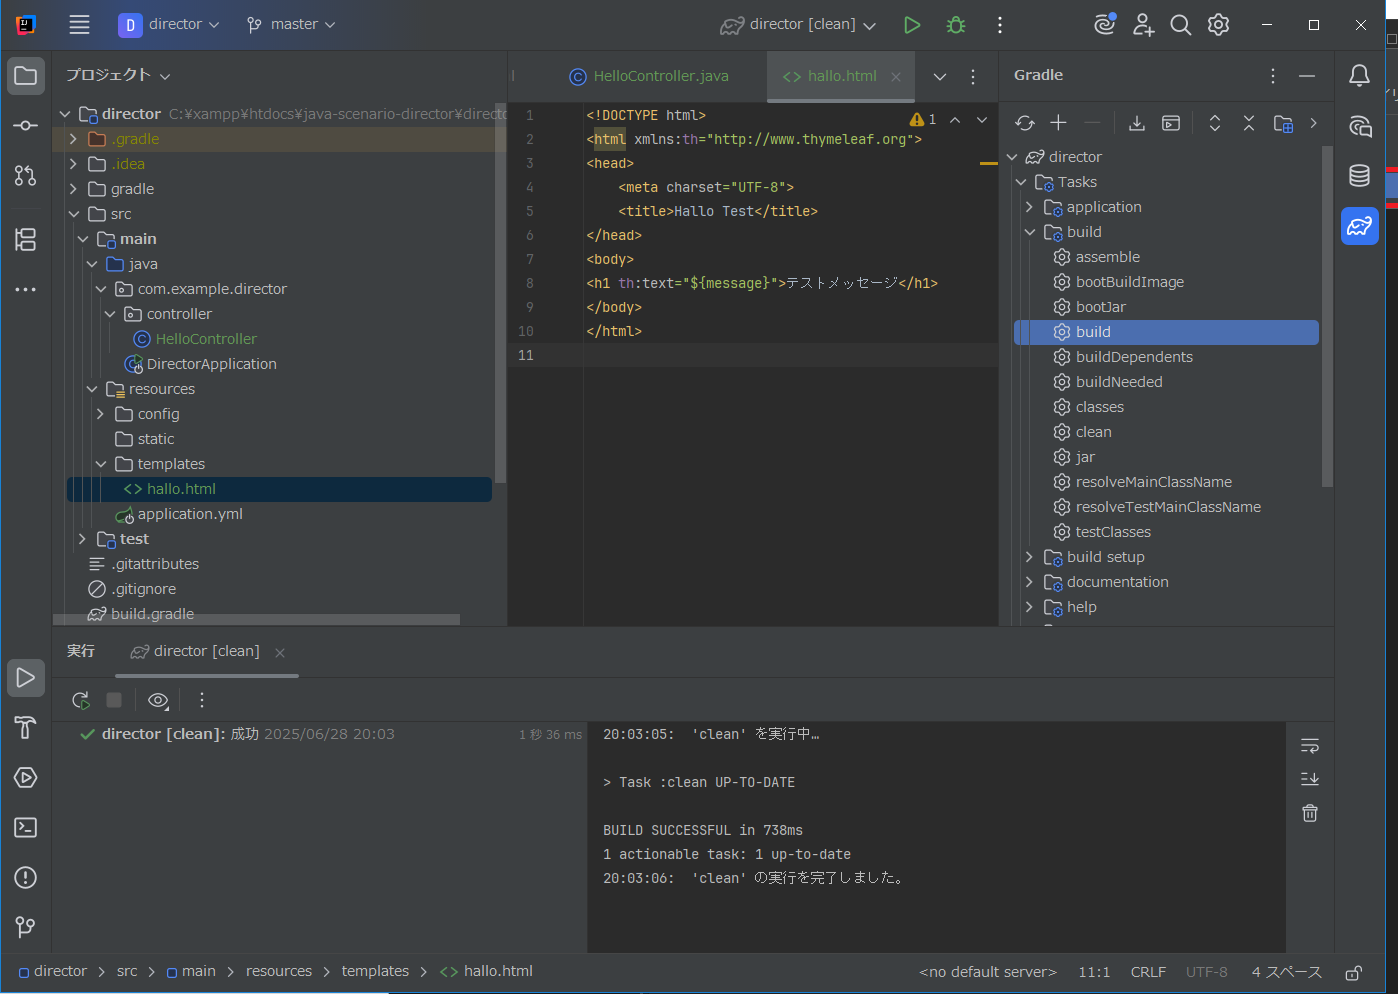1398x994 pixels.
Task: Expand the test folder in the project tree
Action: 82,539
